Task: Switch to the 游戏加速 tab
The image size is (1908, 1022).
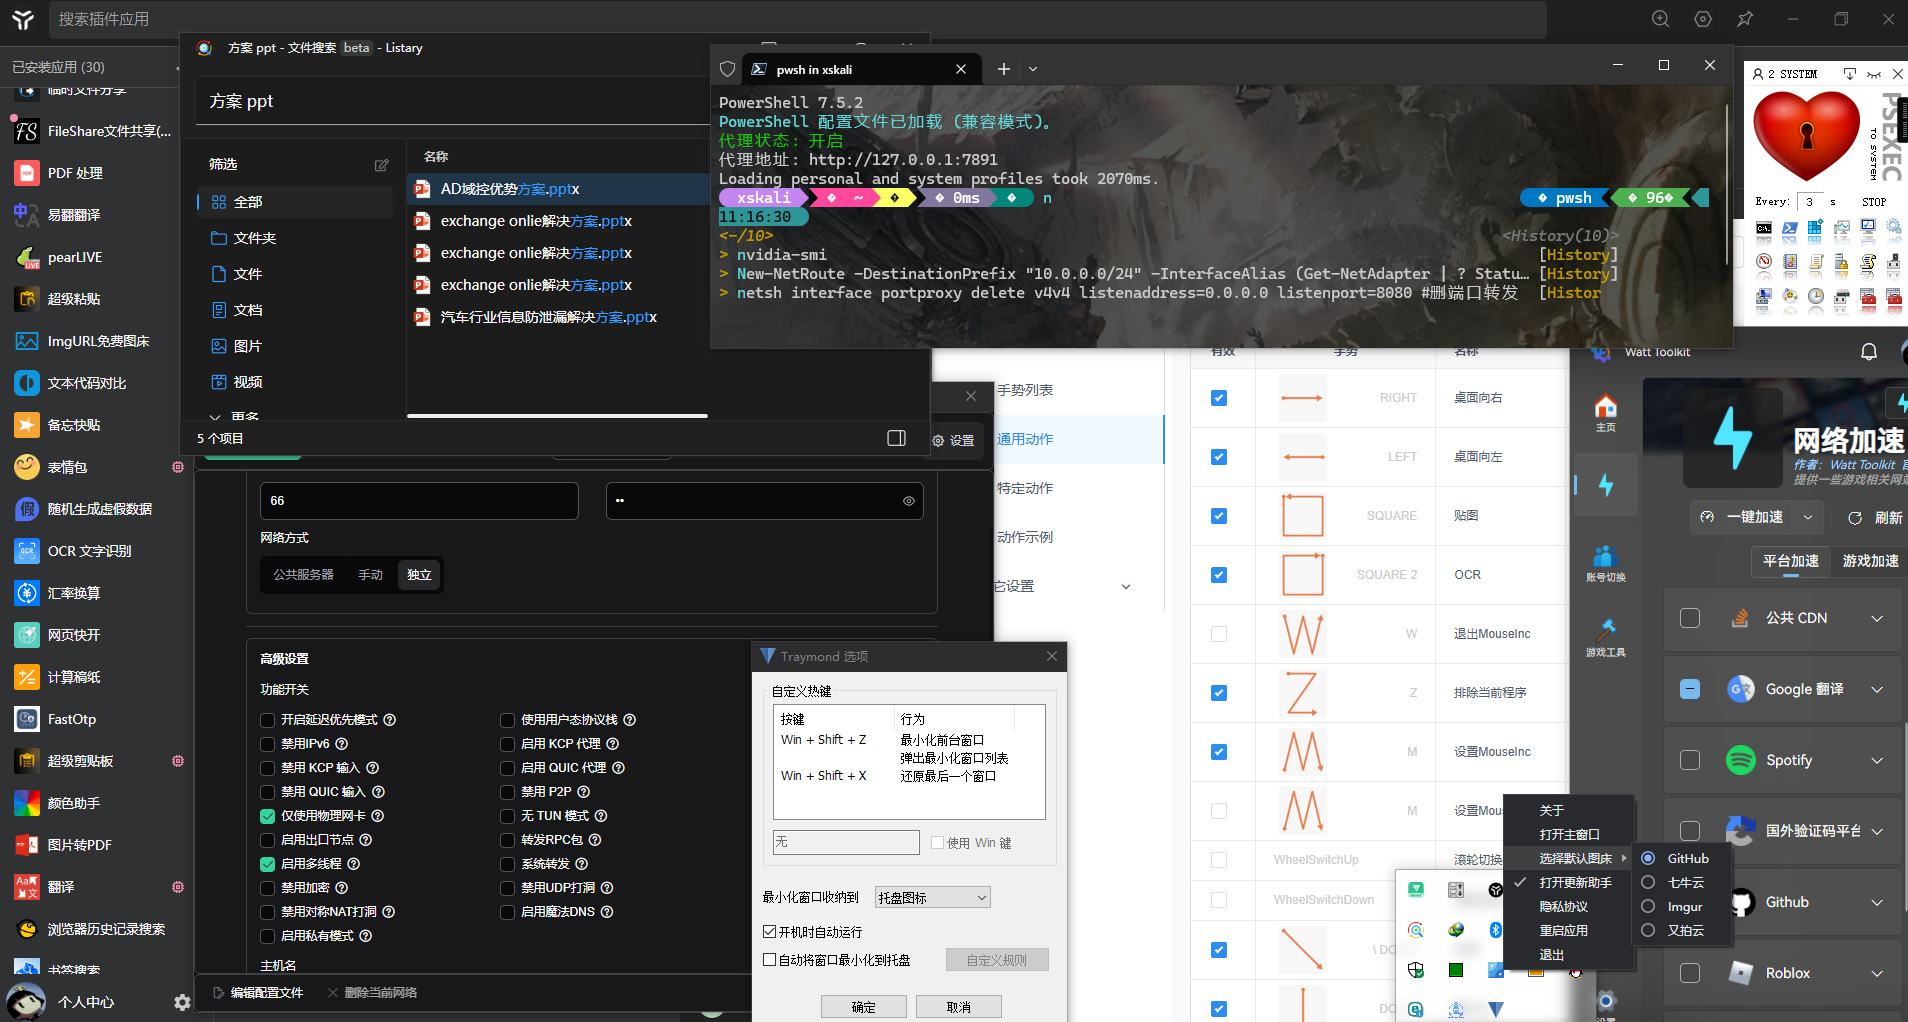Action: coord(1870,561)
